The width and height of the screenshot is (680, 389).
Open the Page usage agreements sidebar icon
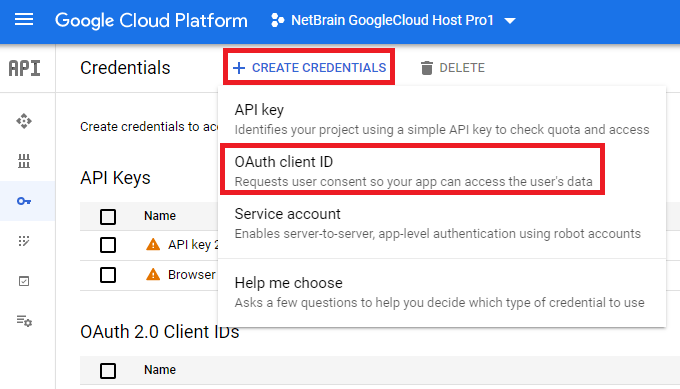(24, 321)
